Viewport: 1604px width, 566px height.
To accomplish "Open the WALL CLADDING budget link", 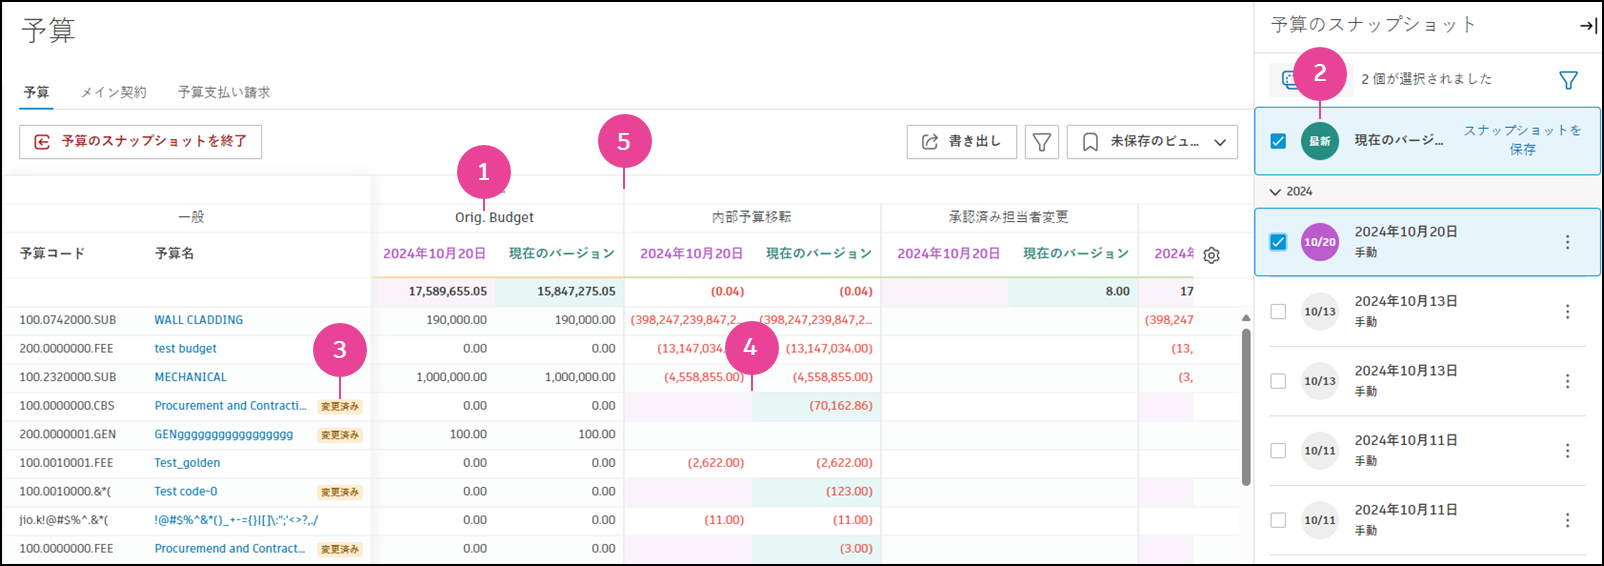I will (199, 320).
